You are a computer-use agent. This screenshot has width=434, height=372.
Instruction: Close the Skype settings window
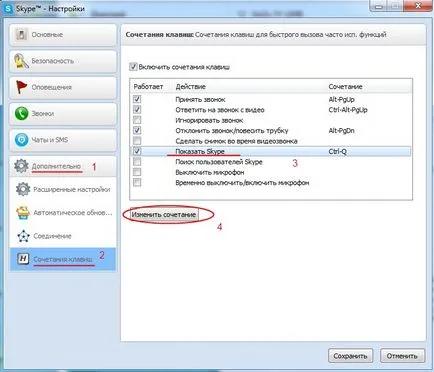(x=419, y=5)
